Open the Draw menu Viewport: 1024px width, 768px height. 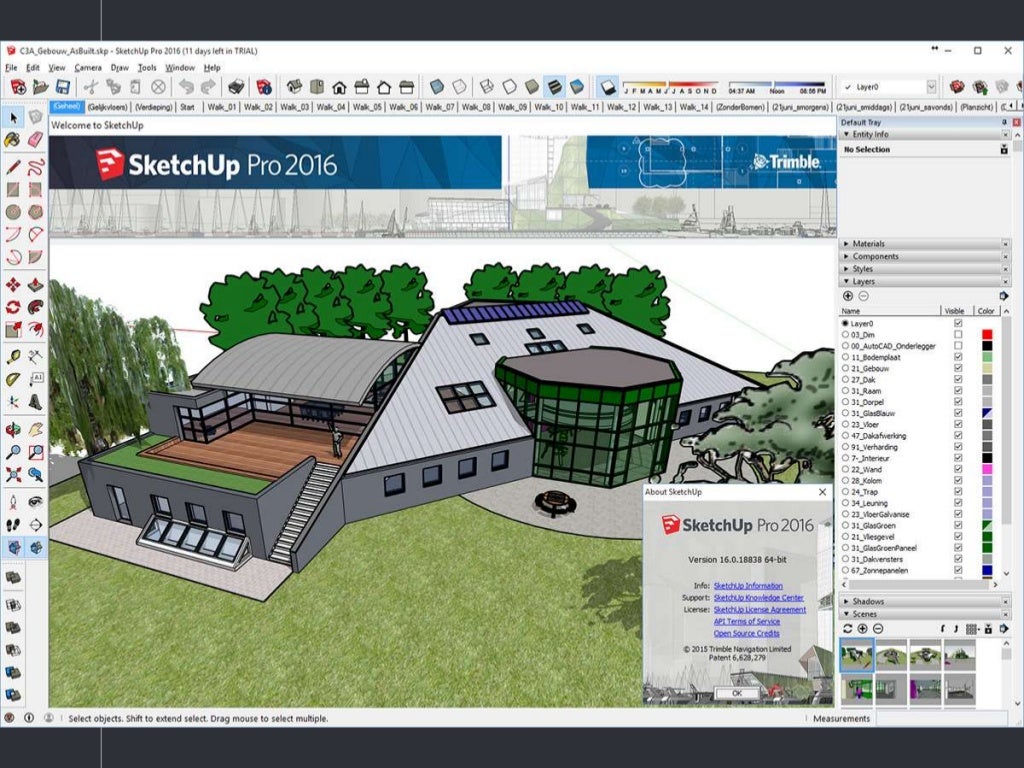point(120,67)
